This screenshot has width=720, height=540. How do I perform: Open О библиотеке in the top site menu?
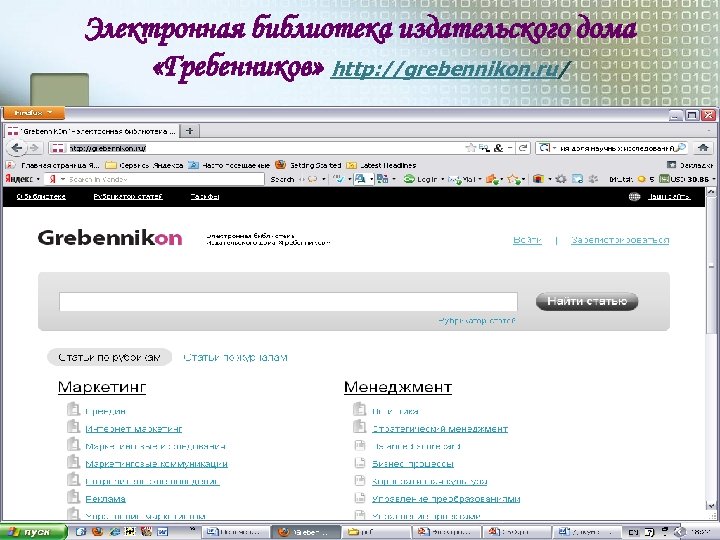pos(41,197)
